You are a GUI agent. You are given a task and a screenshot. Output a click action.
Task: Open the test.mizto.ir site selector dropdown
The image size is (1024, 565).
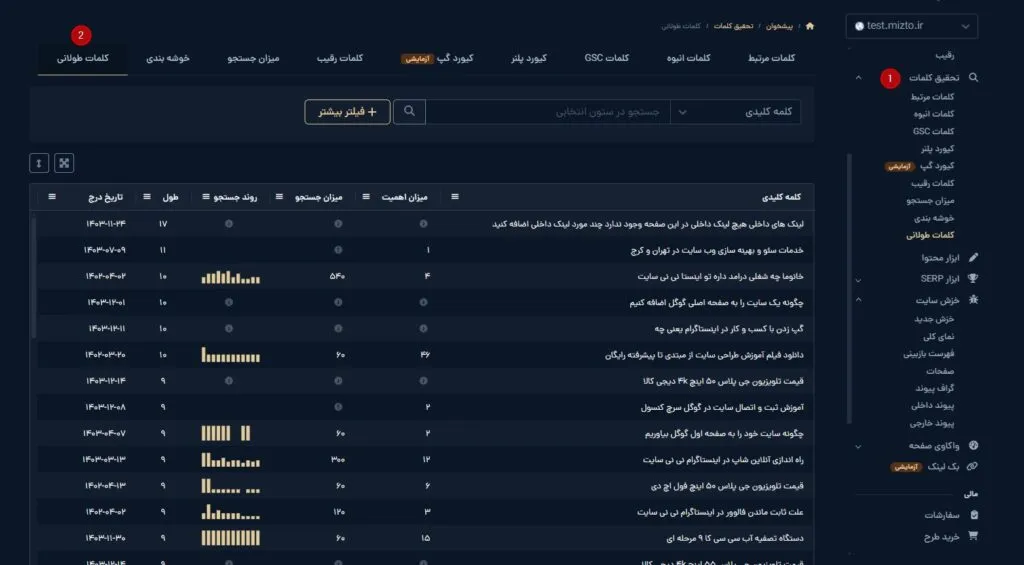pyautogui.click(x=912, y=26)
